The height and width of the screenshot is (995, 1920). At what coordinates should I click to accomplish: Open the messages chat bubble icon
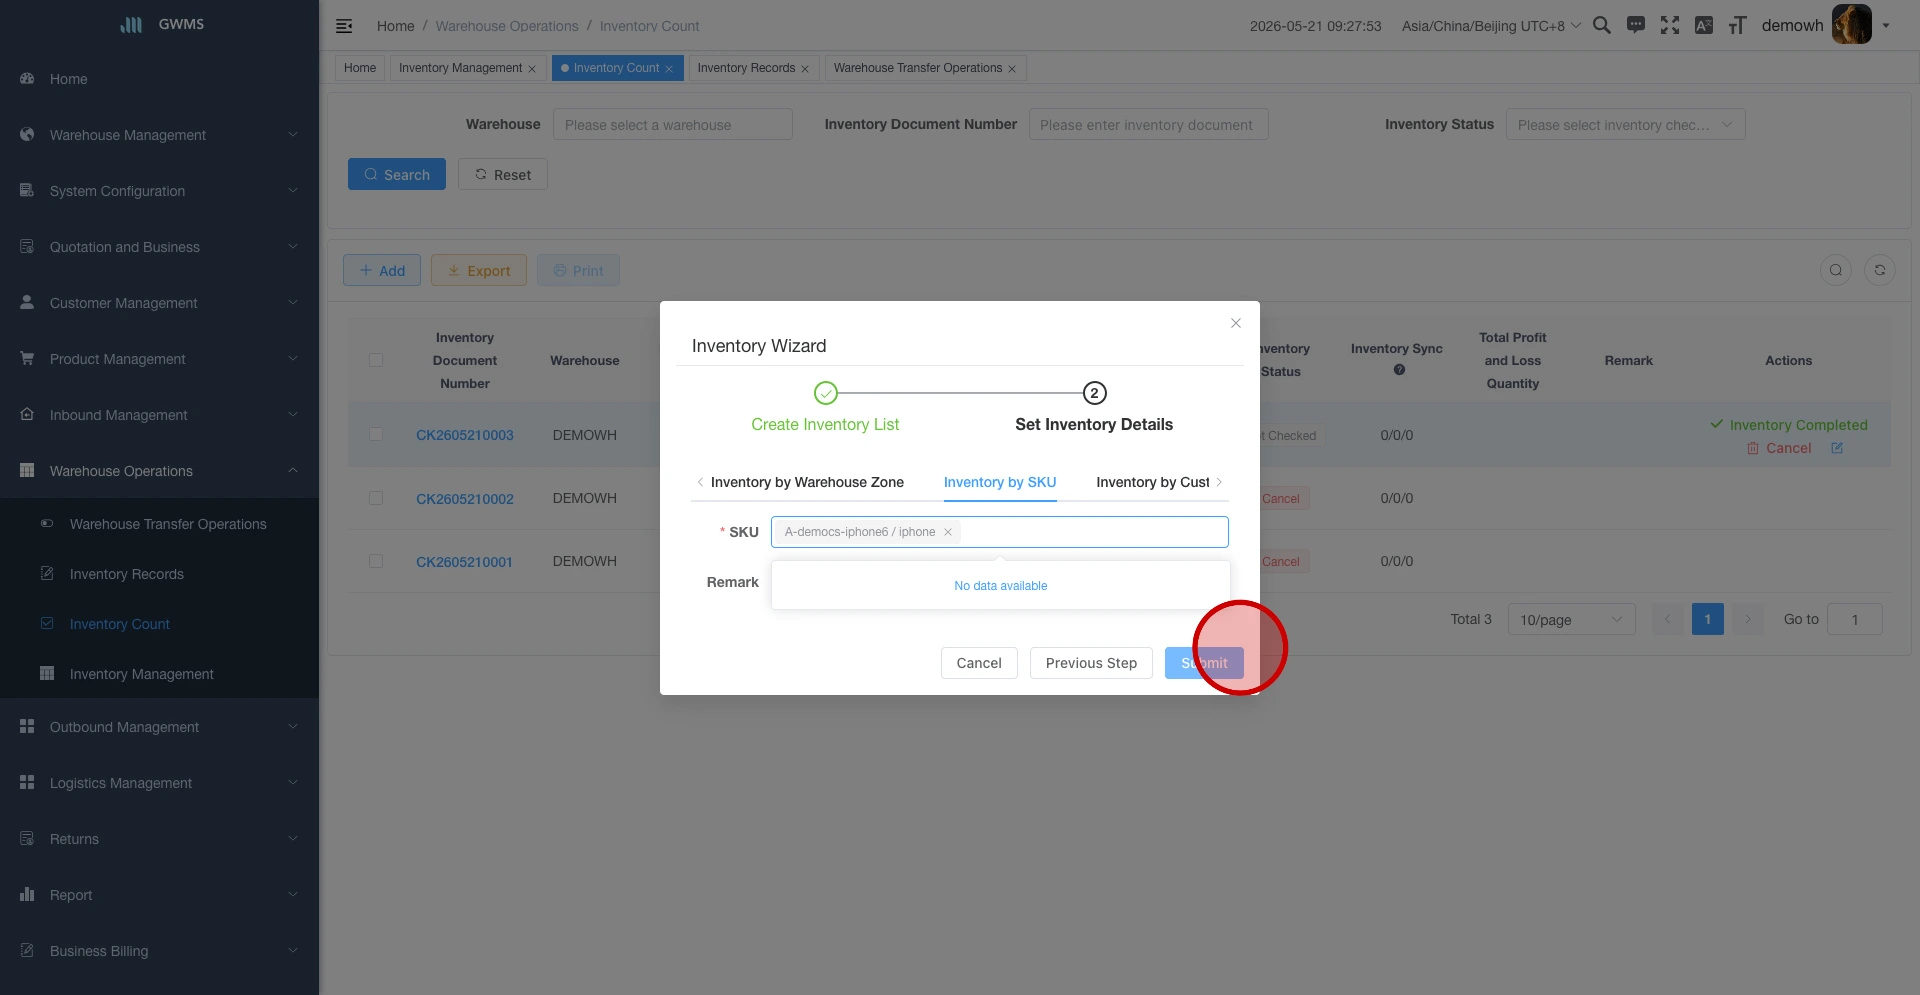[x=1636, y=25]
